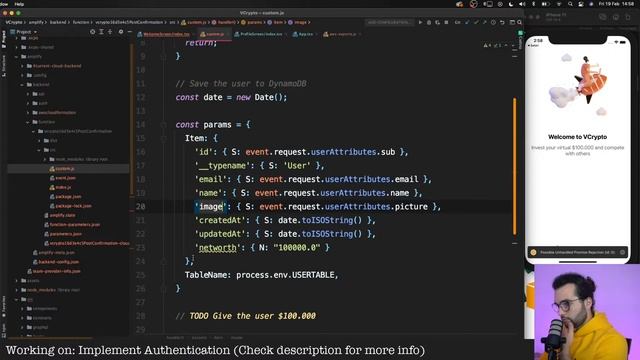
Task: Click the locate/select opened file target icon
Action: [x=93, y=32]
